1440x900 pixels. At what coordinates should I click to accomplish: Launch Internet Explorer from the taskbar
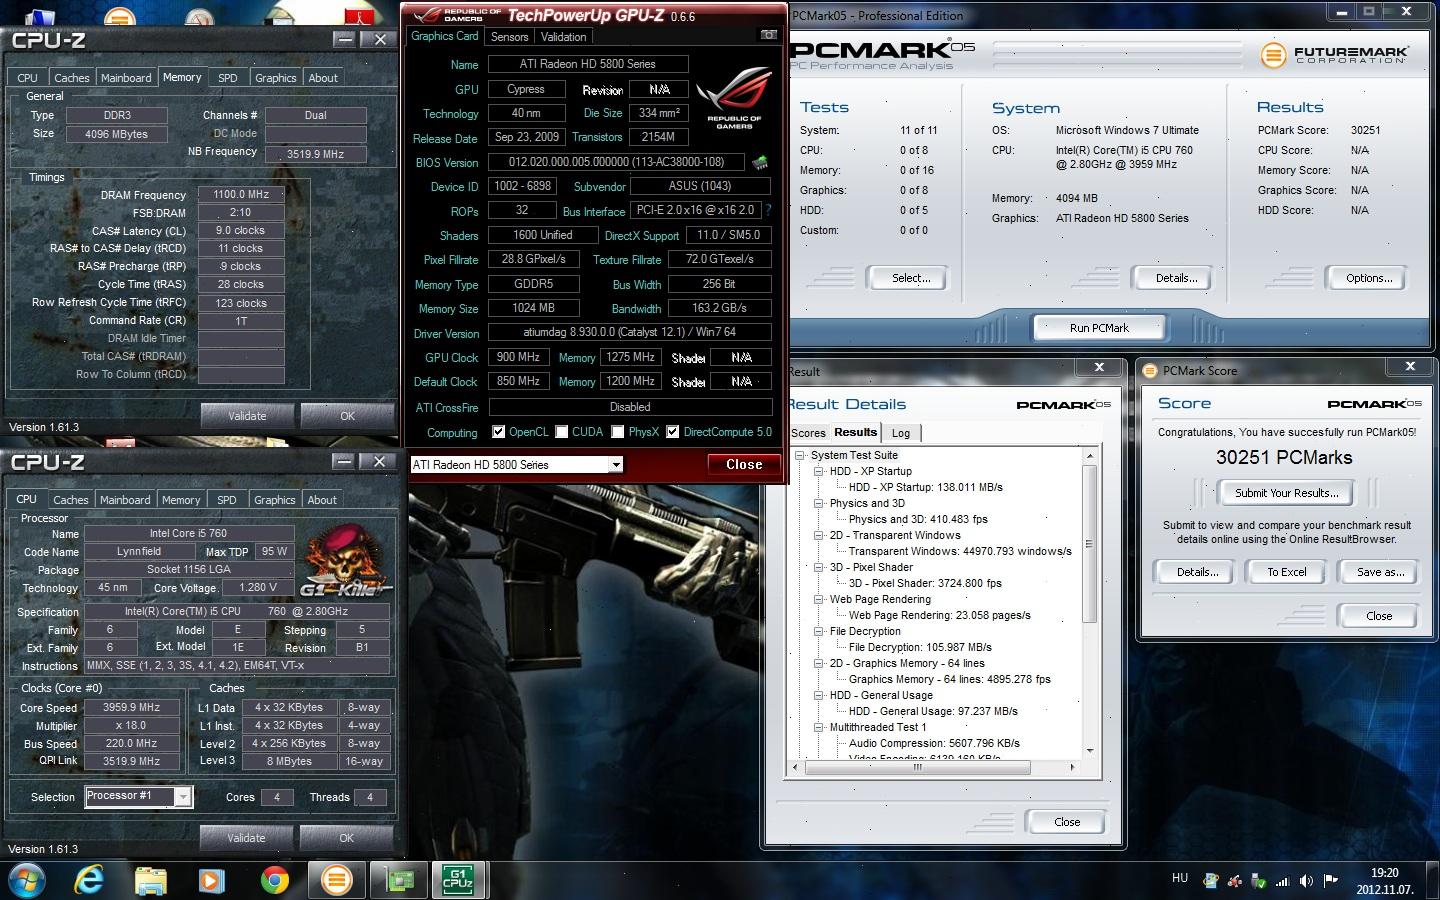pos(90,880)
